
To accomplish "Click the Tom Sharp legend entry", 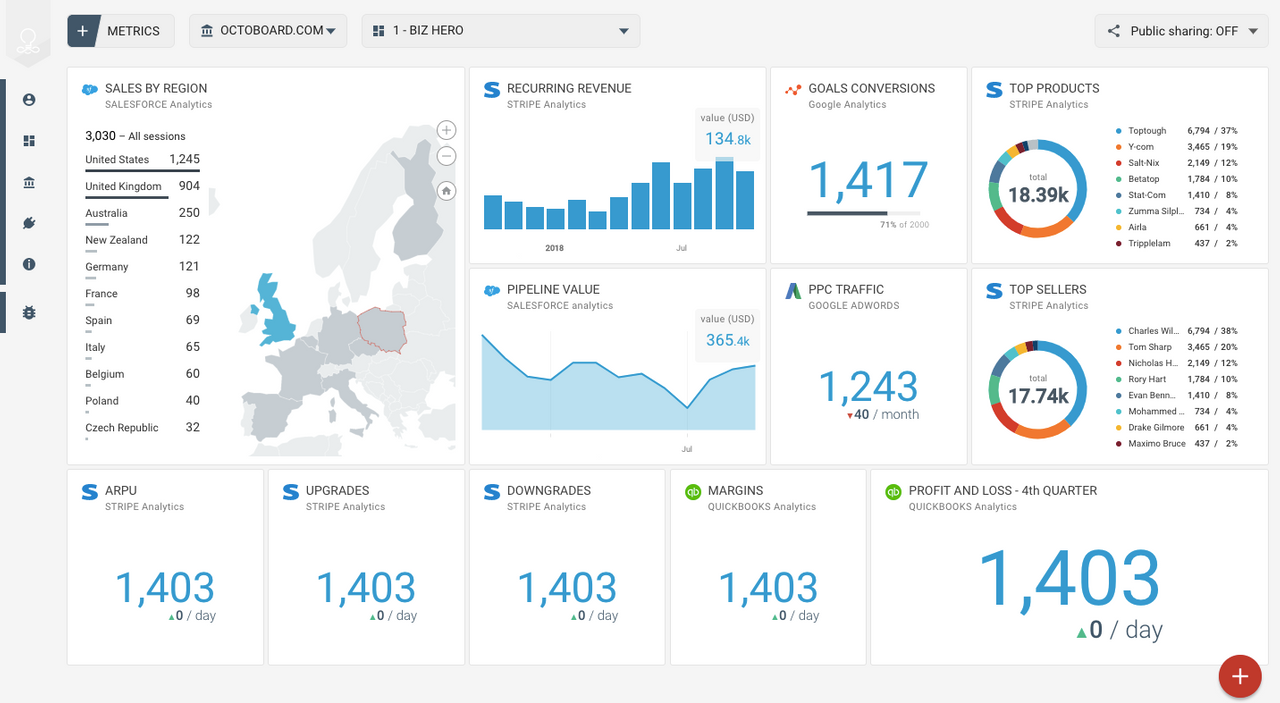I will pyautogui.click(x=1176, y=347).
